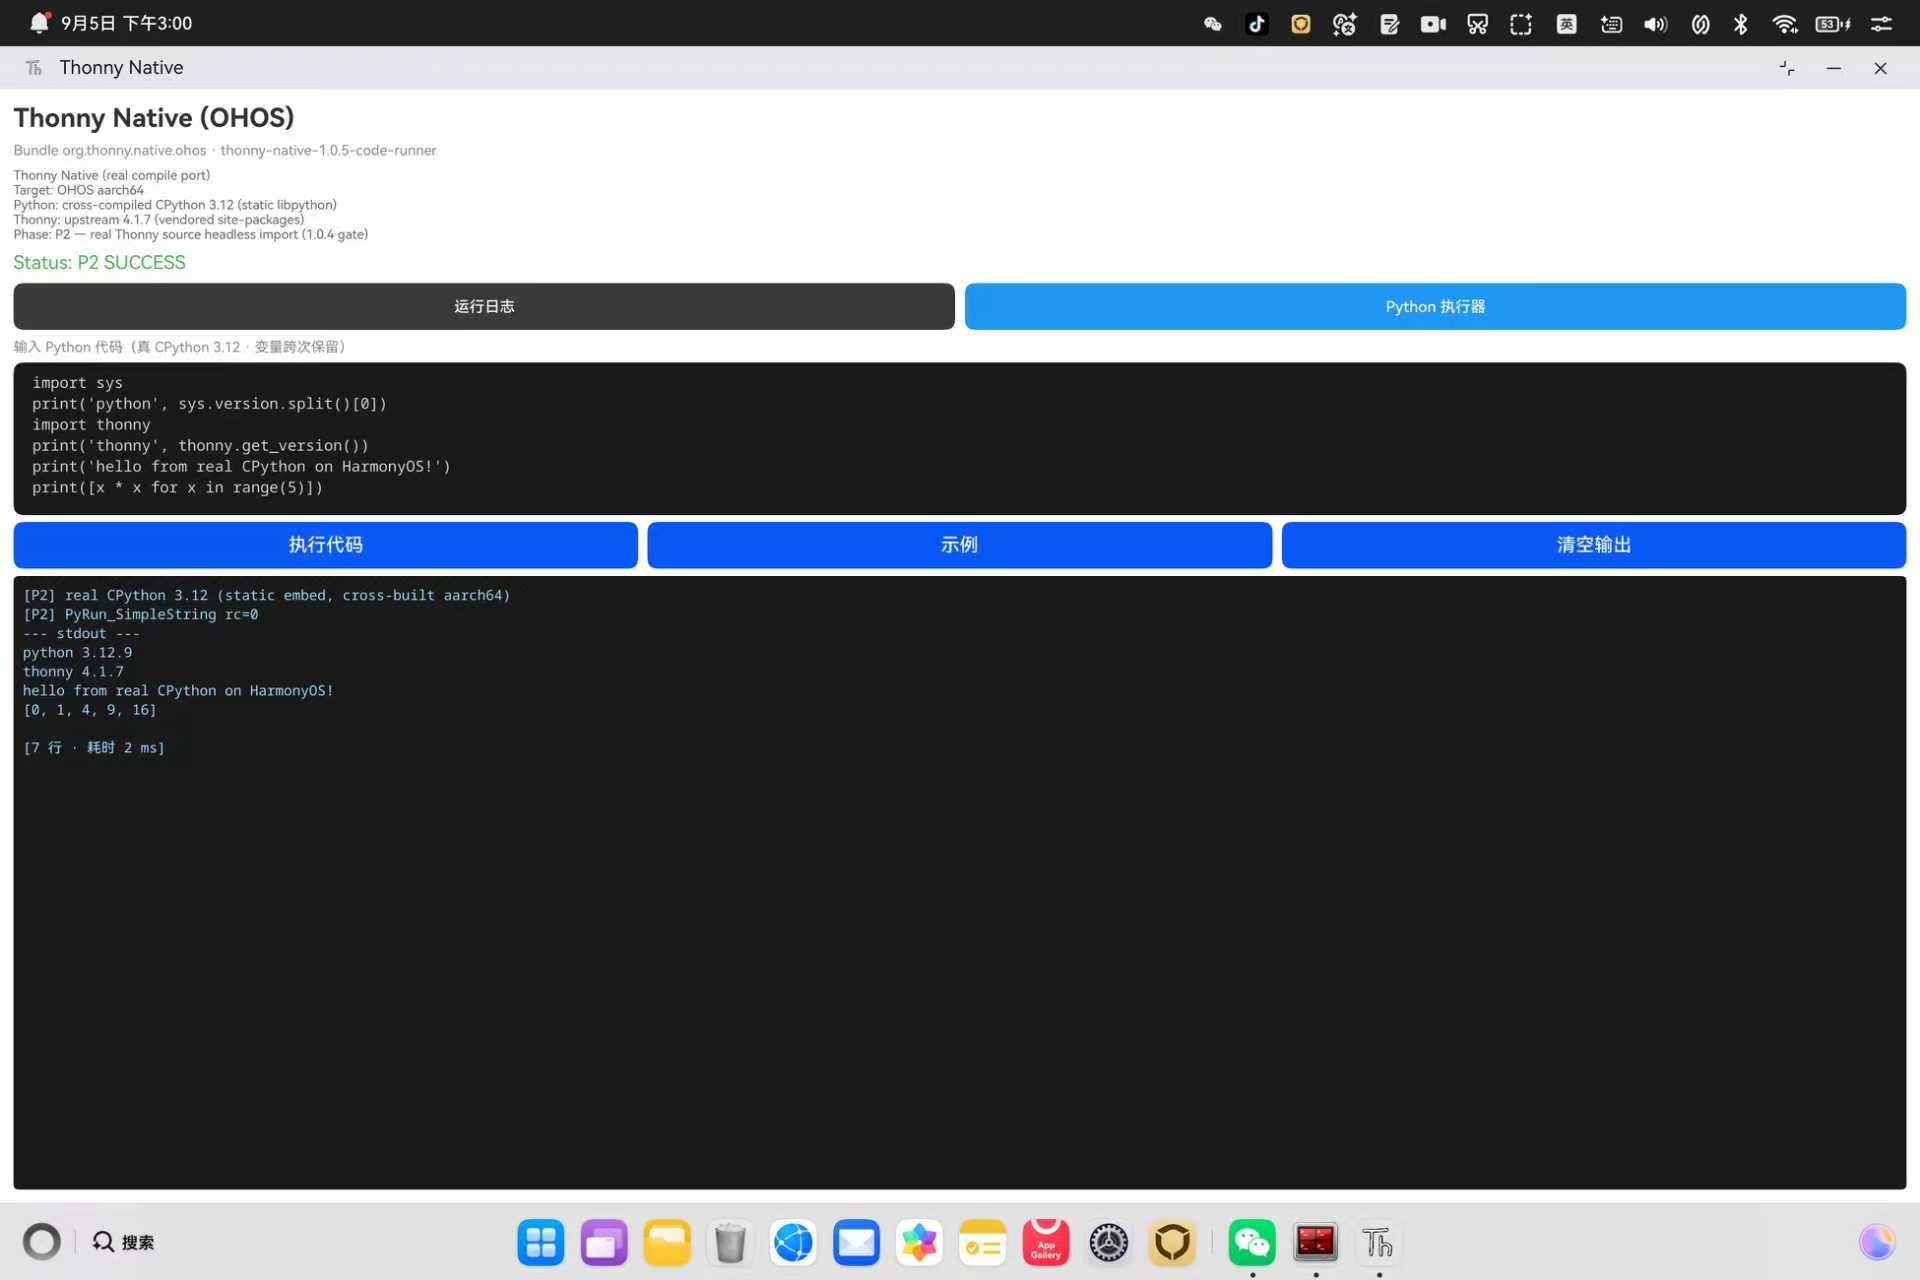Open the TikTok status bar icon

[x=1257, y=24]
